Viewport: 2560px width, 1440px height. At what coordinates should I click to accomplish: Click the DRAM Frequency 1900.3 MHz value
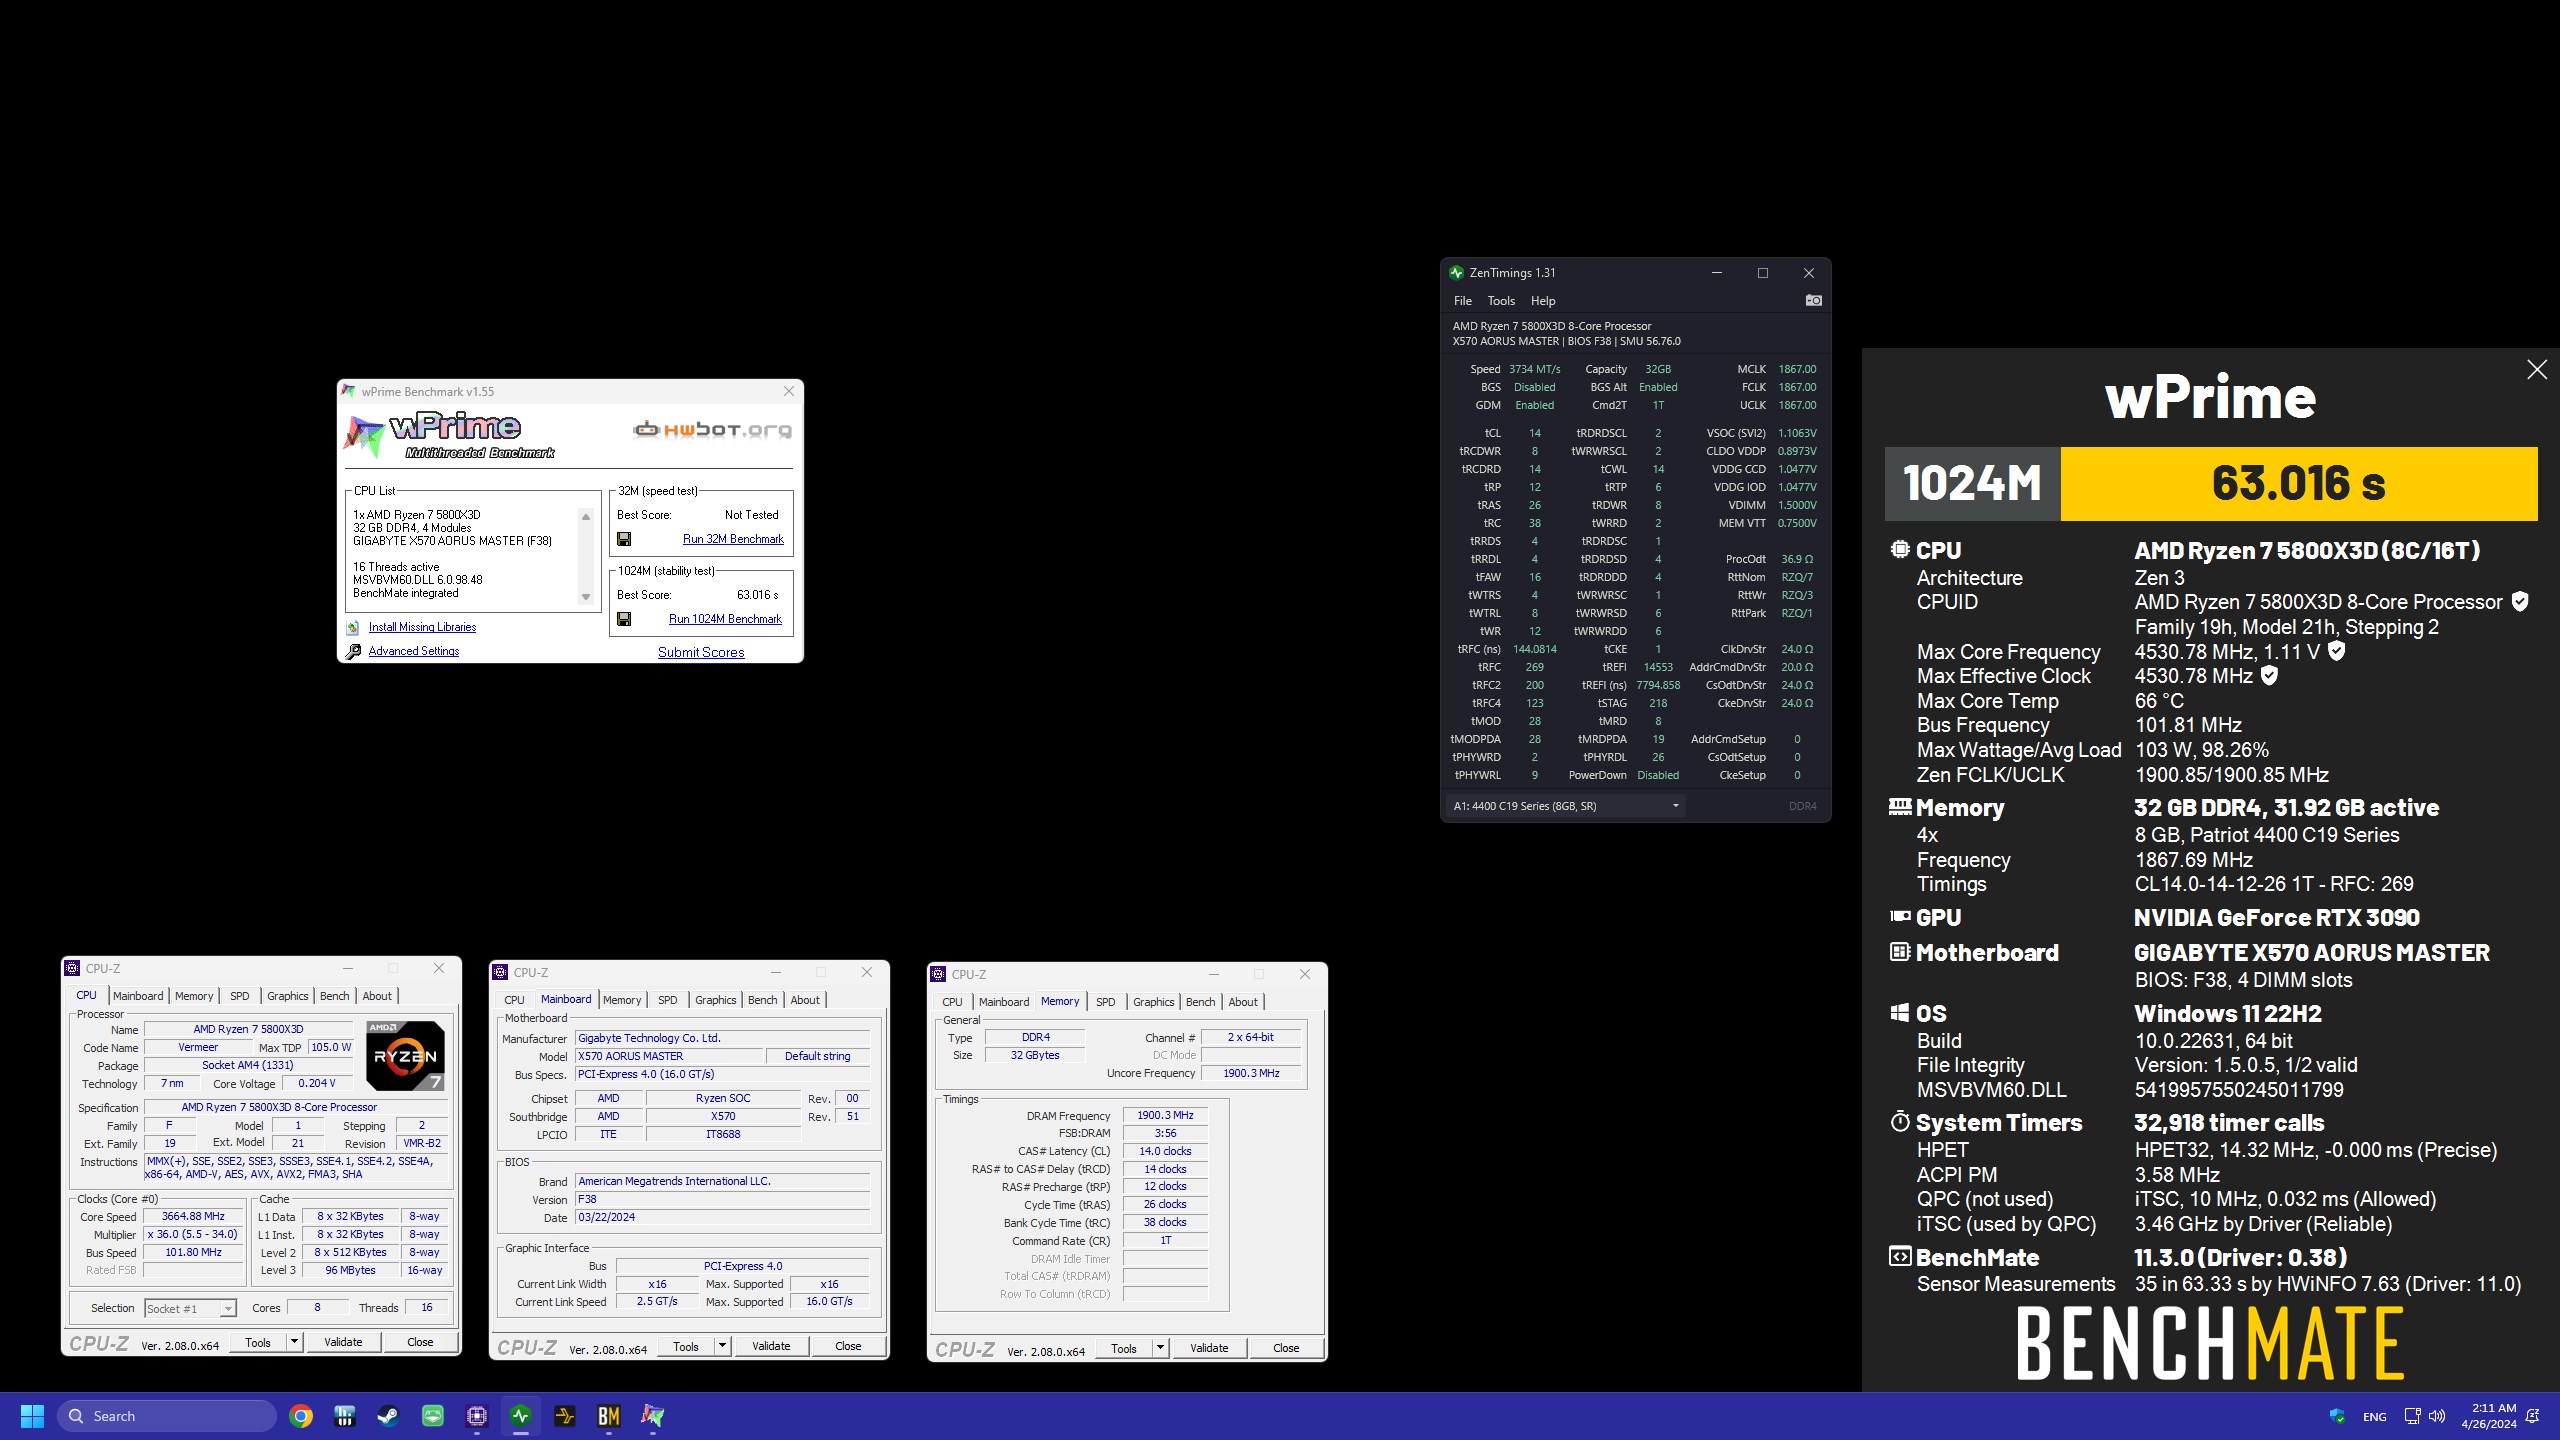(x=1165, y=1115)
